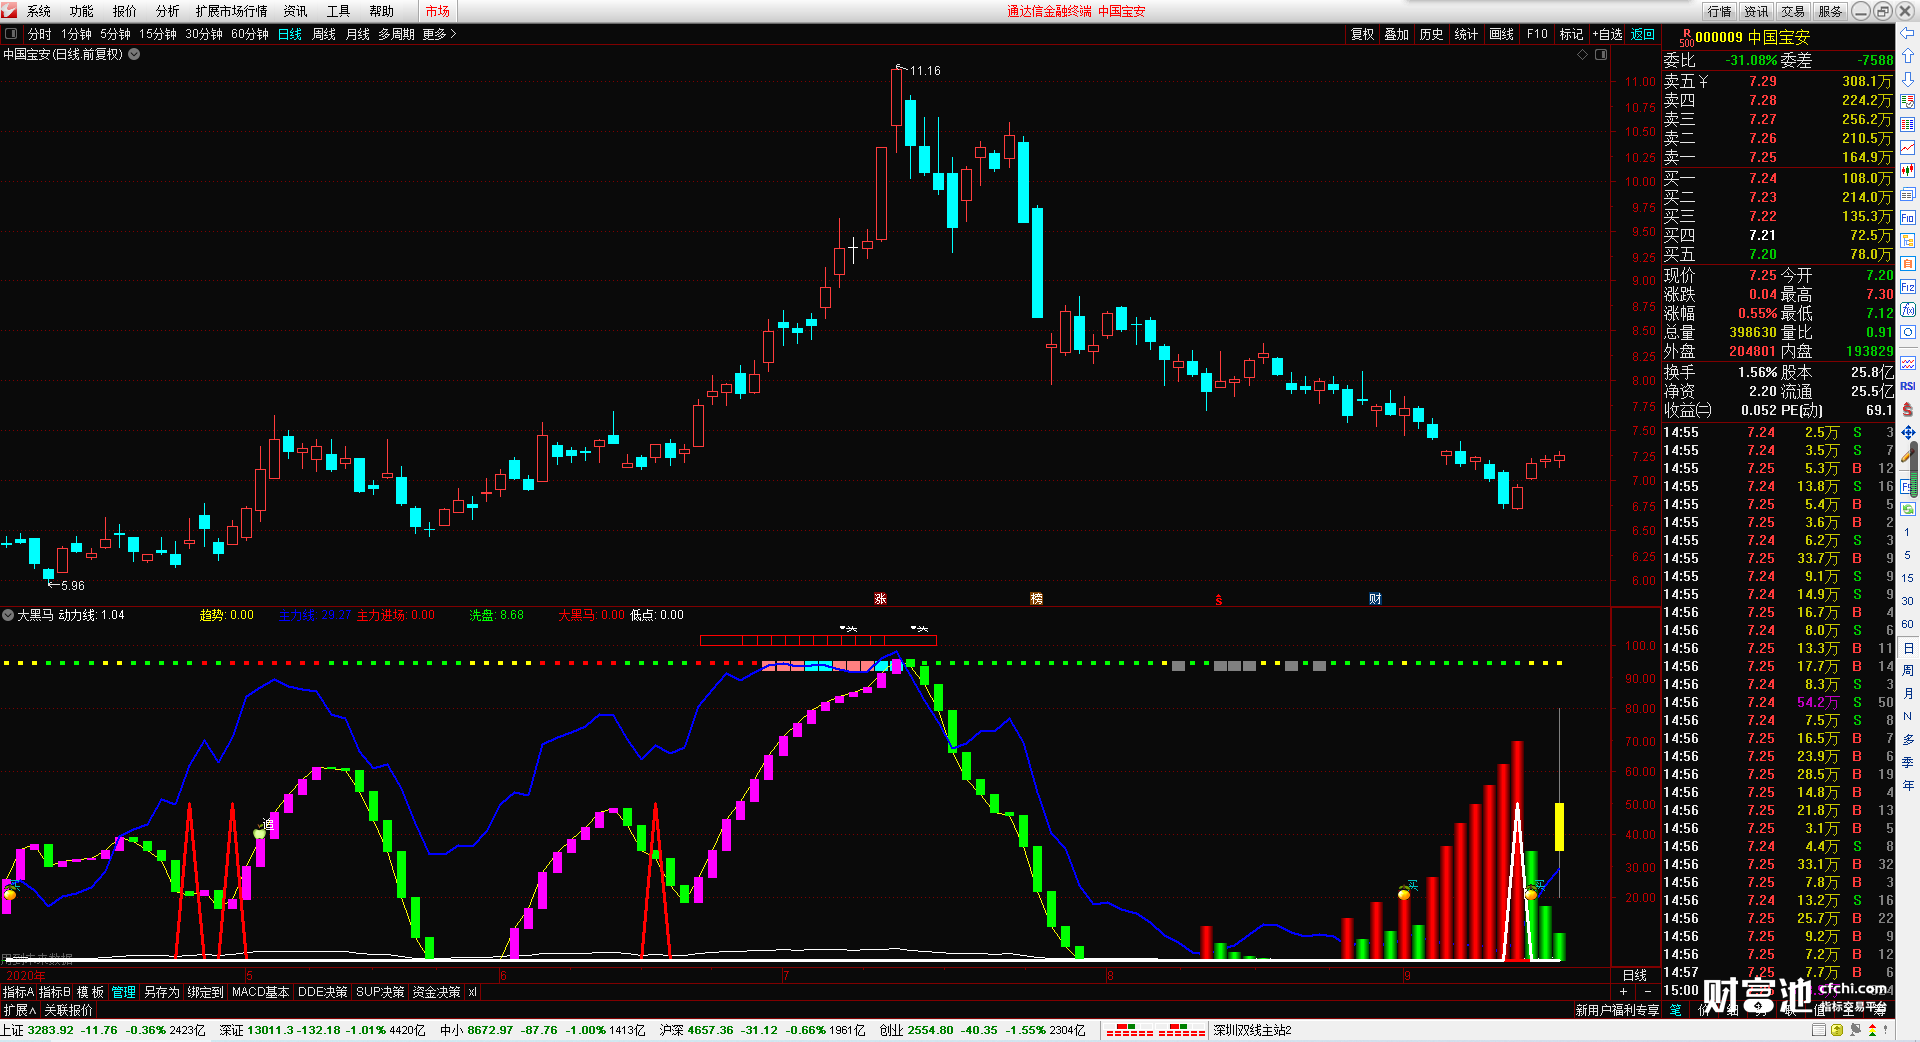
Task: Zoom in chart with the + button
Action: click(x=1623, y=991)
